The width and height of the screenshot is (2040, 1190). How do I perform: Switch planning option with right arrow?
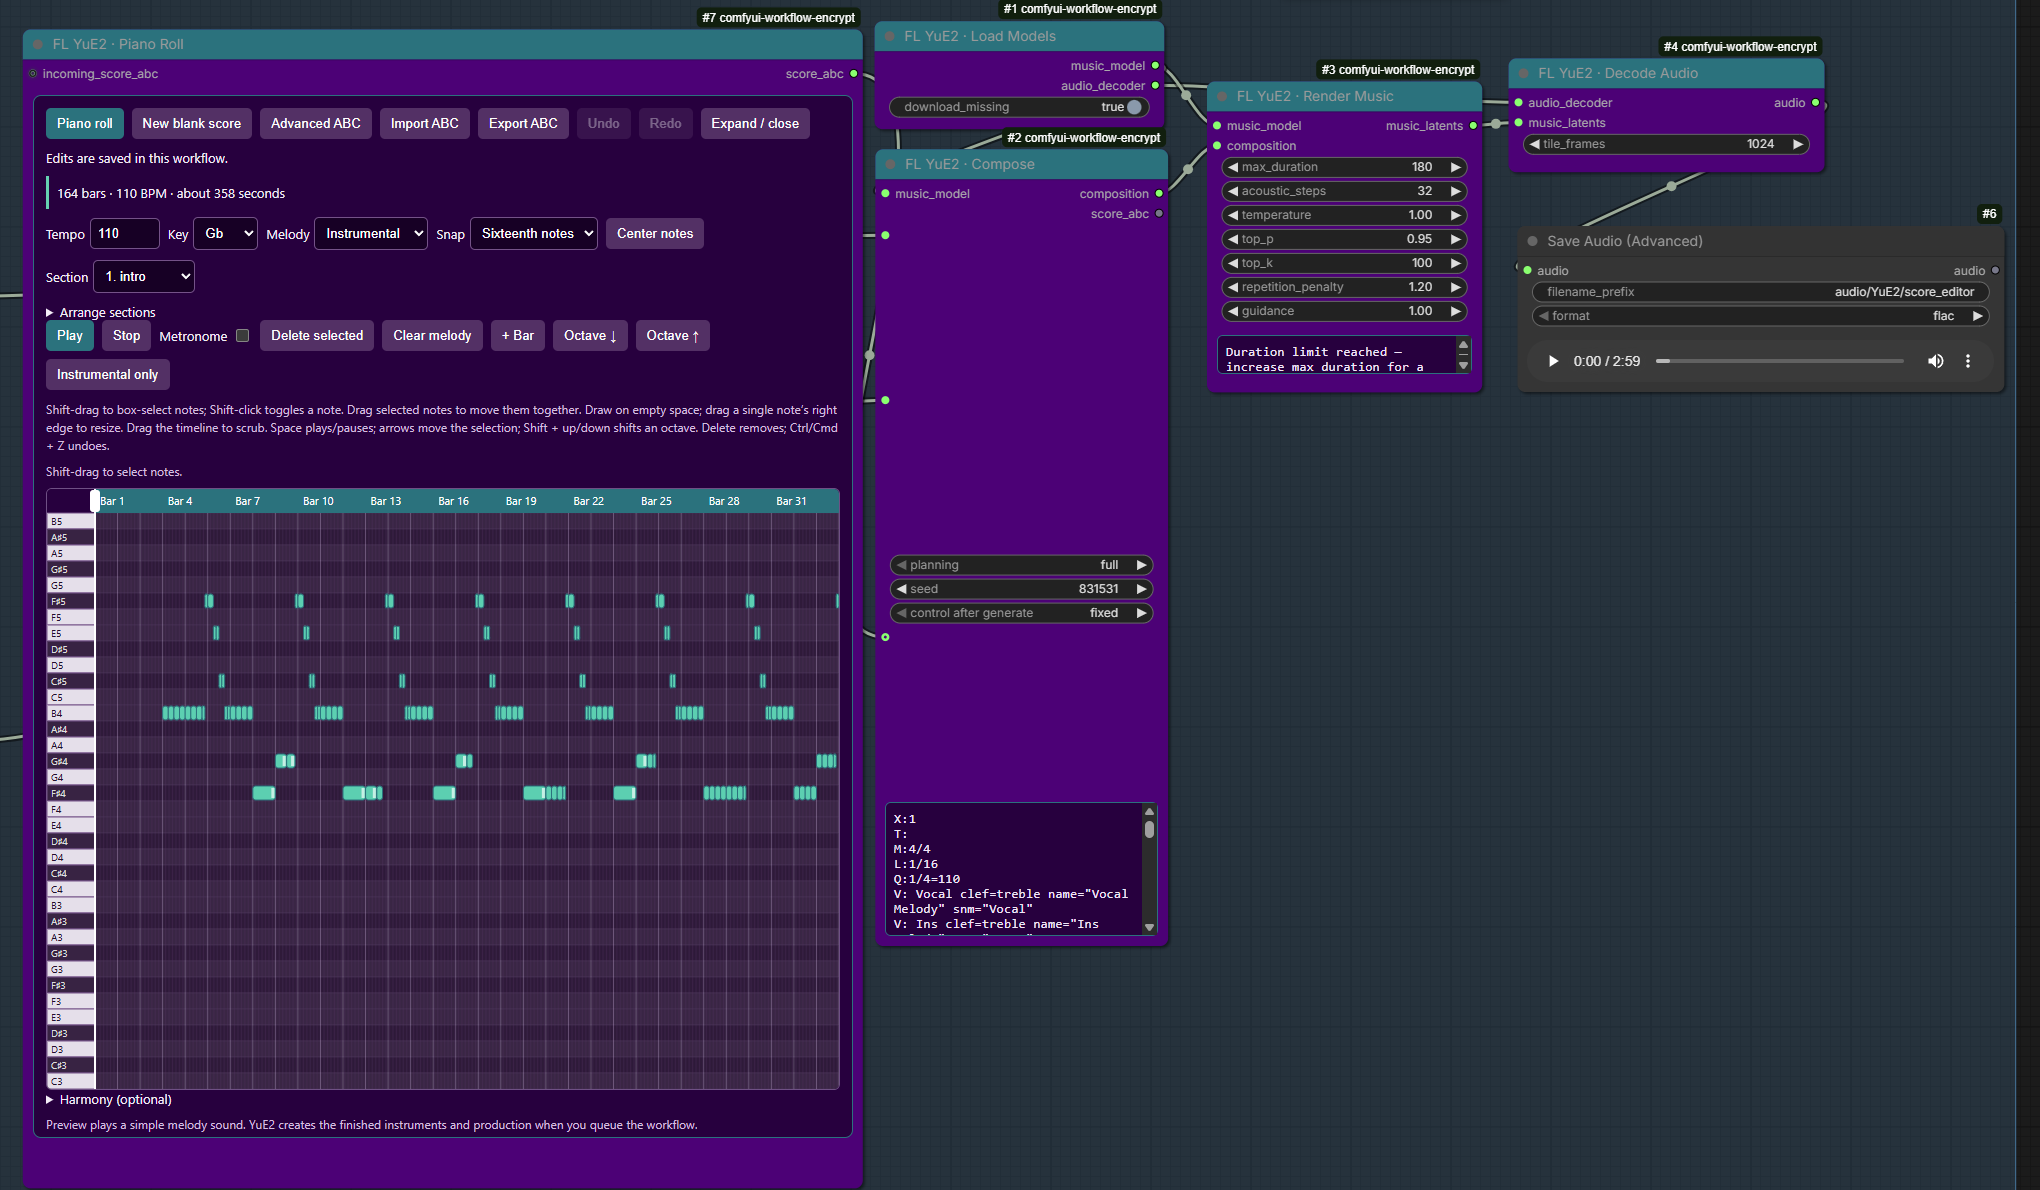point(1141,565)
